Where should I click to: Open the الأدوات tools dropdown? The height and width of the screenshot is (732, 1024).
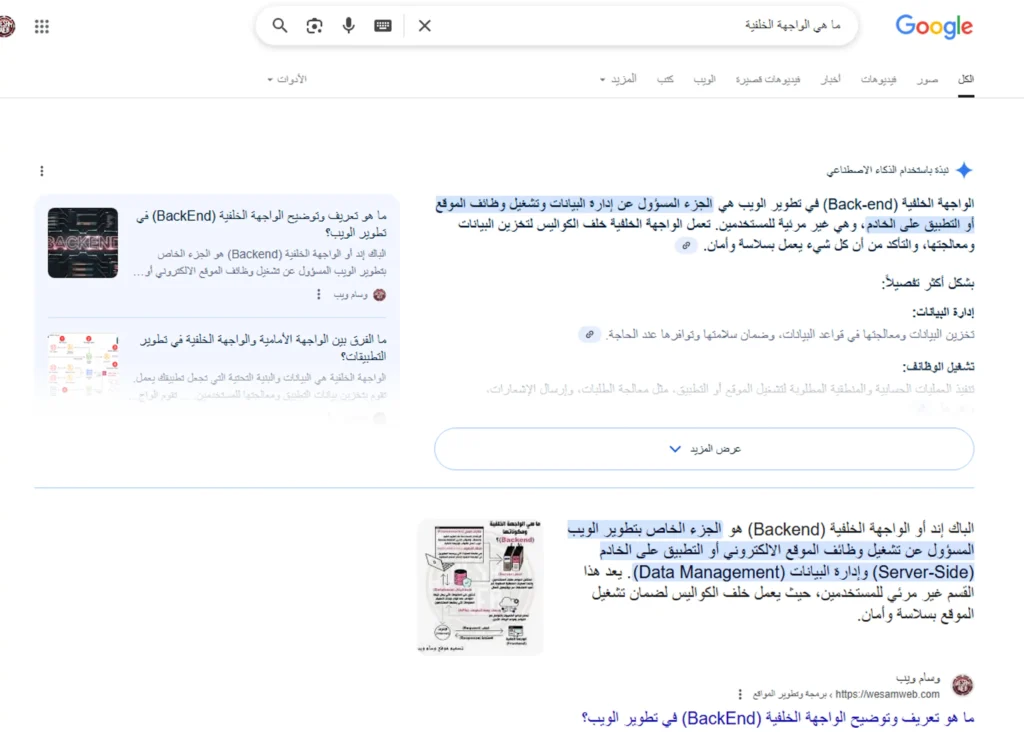point(287,80)
